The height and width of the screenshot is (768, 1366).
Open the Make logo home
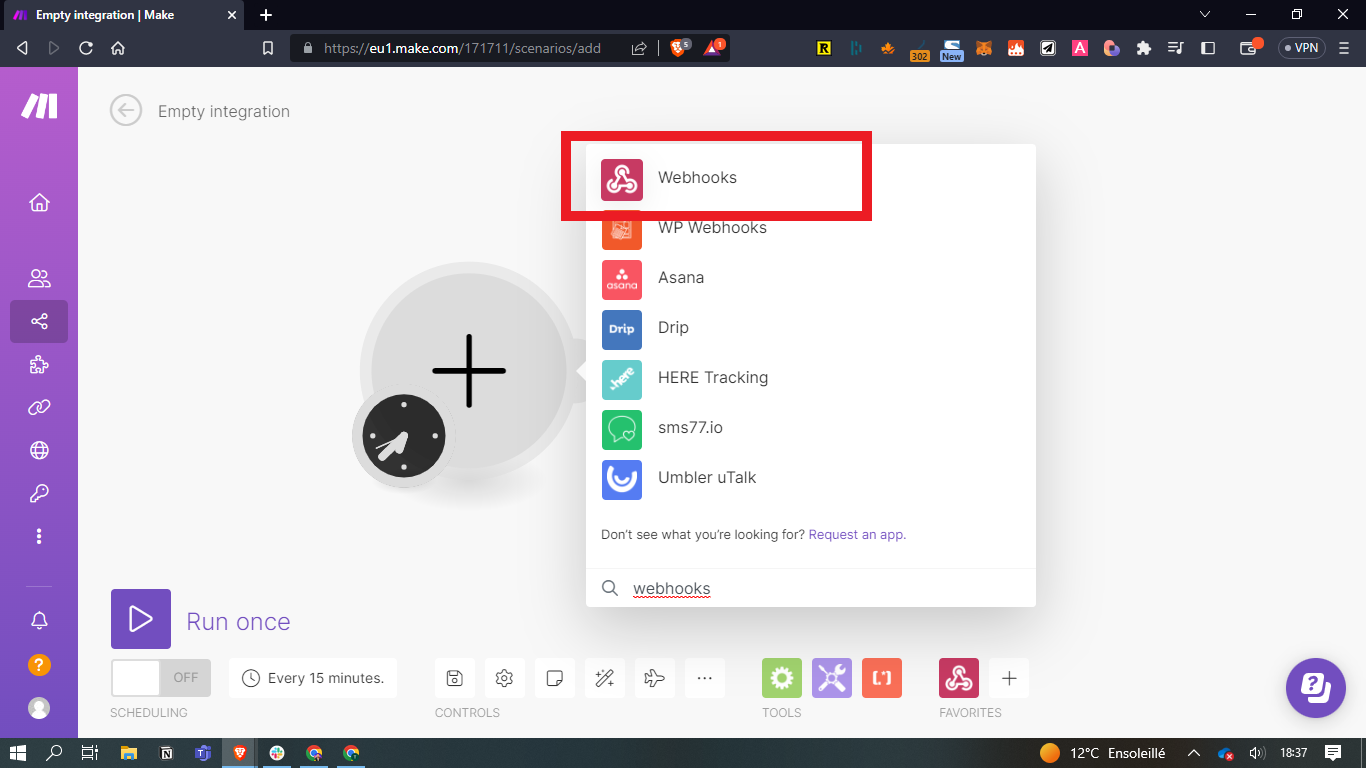pyautogui.click(x=39, y=106)
